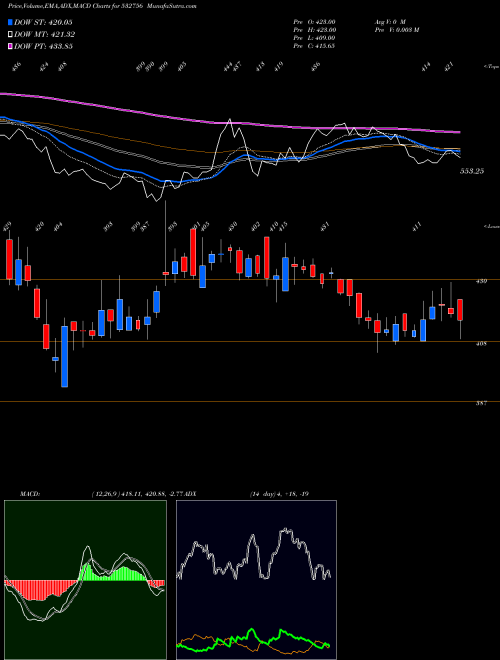Click the last red candle on the right
The image size is (500, 660).
[460, 310]
